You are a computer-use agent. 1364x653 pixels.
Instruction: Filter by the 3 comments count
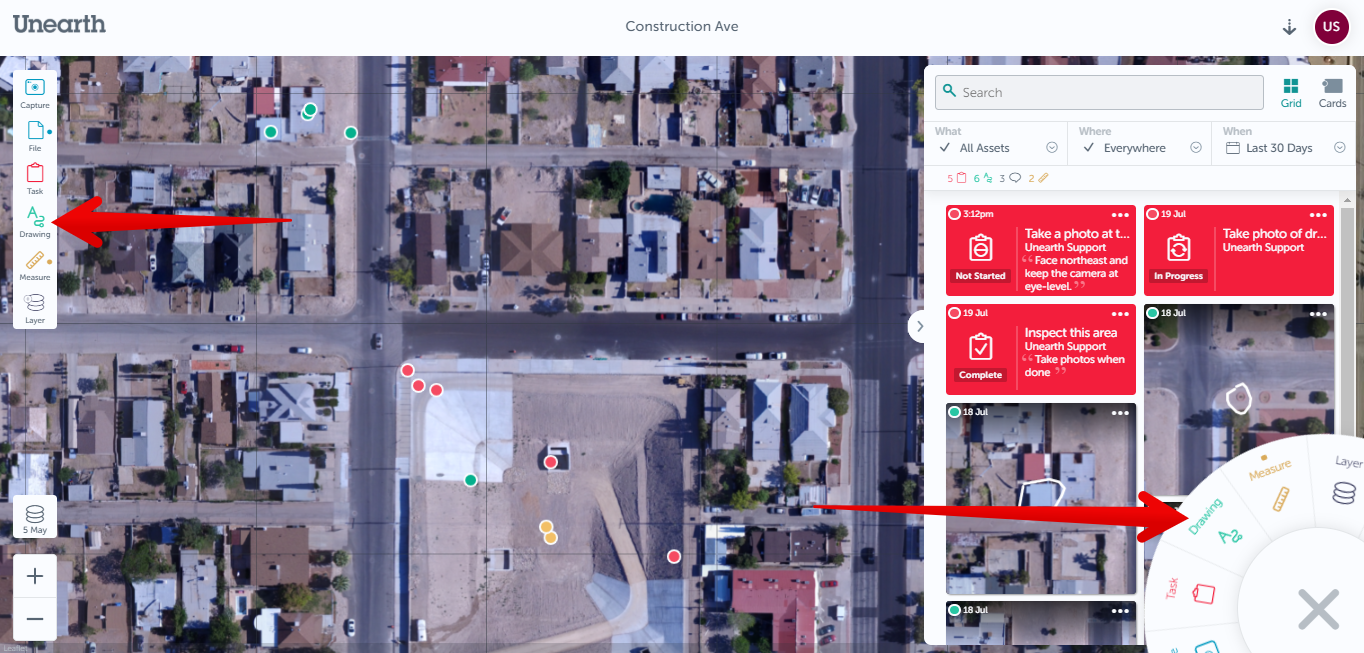tap(1010, 178)
